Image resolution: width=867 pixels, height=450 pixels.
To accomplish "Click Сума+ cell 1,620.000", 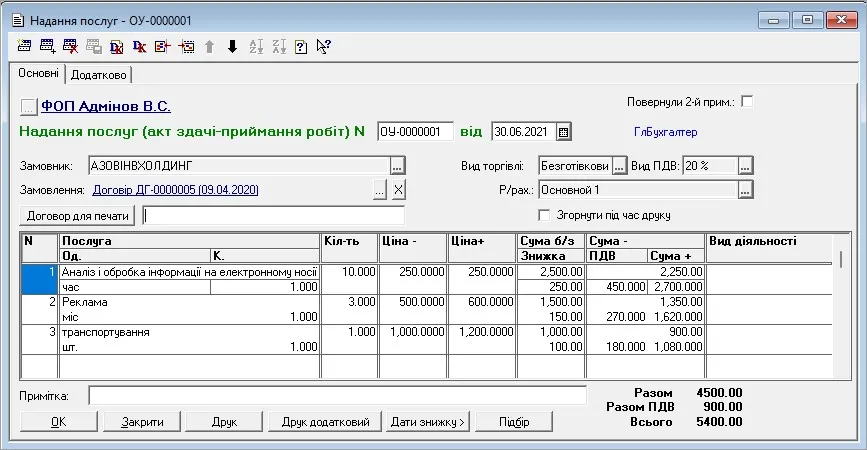I will click(676, 317).
